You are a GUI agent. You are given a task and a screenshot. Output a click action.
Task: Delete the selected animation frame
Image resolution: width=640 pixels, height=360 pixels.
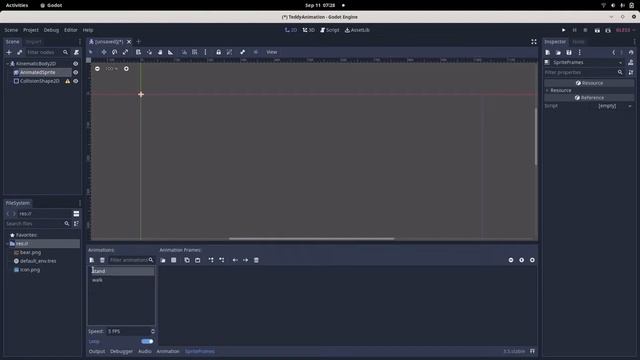(256, 260)
